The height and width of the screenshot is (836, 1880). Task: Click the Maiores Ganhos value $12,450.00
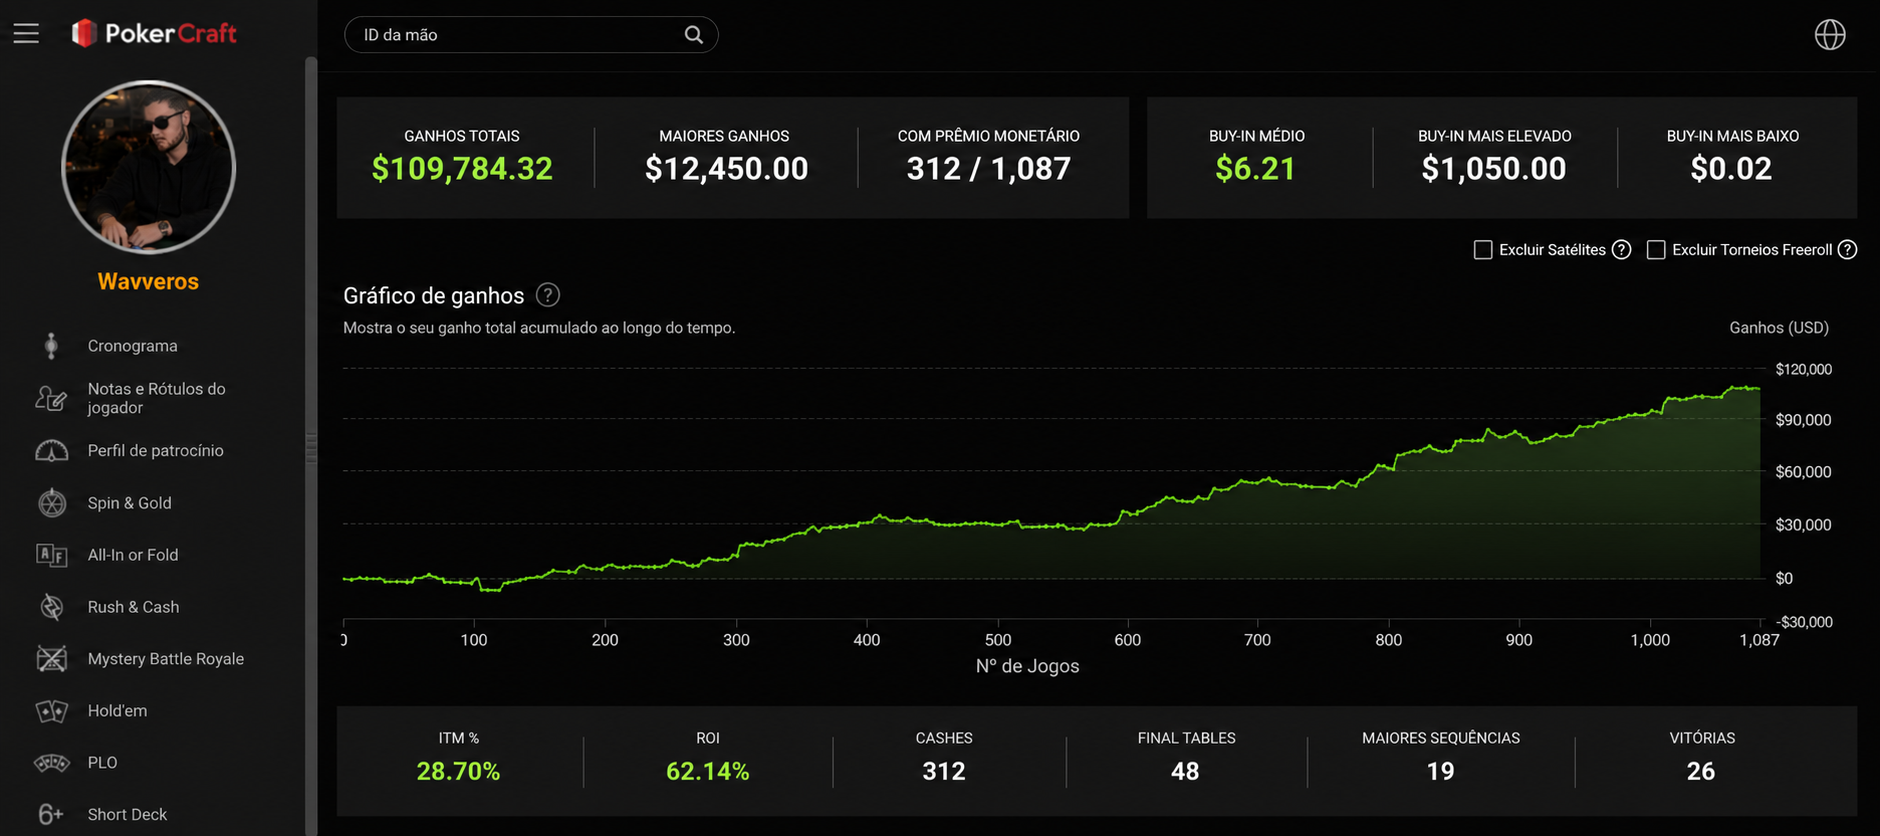click(x=726, y=169)
